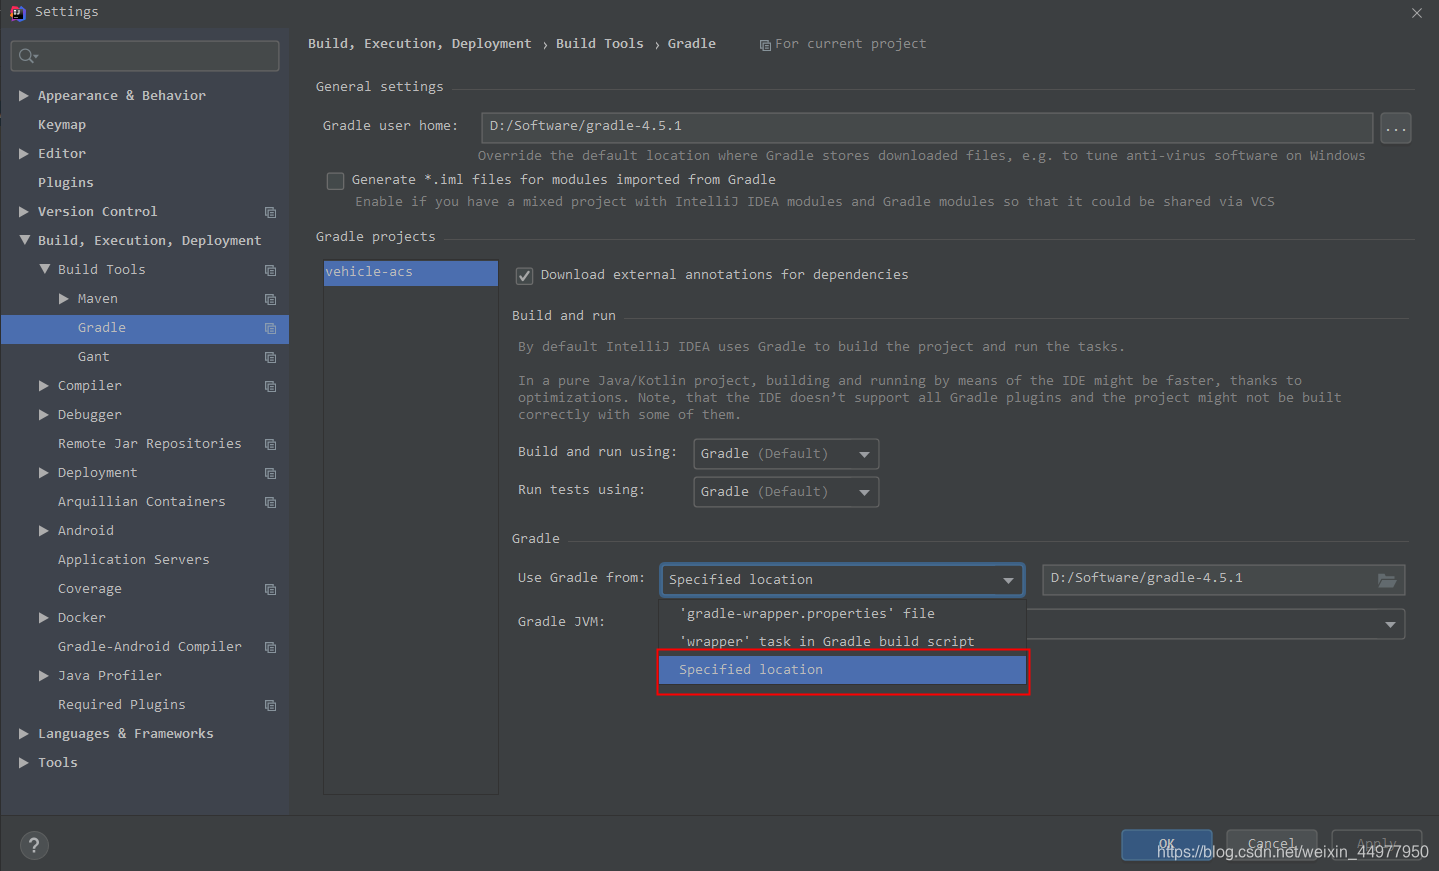The height and width of the screenshot is (871, 1439).
Task: Click the For current project icon
Action: [x=765, y=45]
